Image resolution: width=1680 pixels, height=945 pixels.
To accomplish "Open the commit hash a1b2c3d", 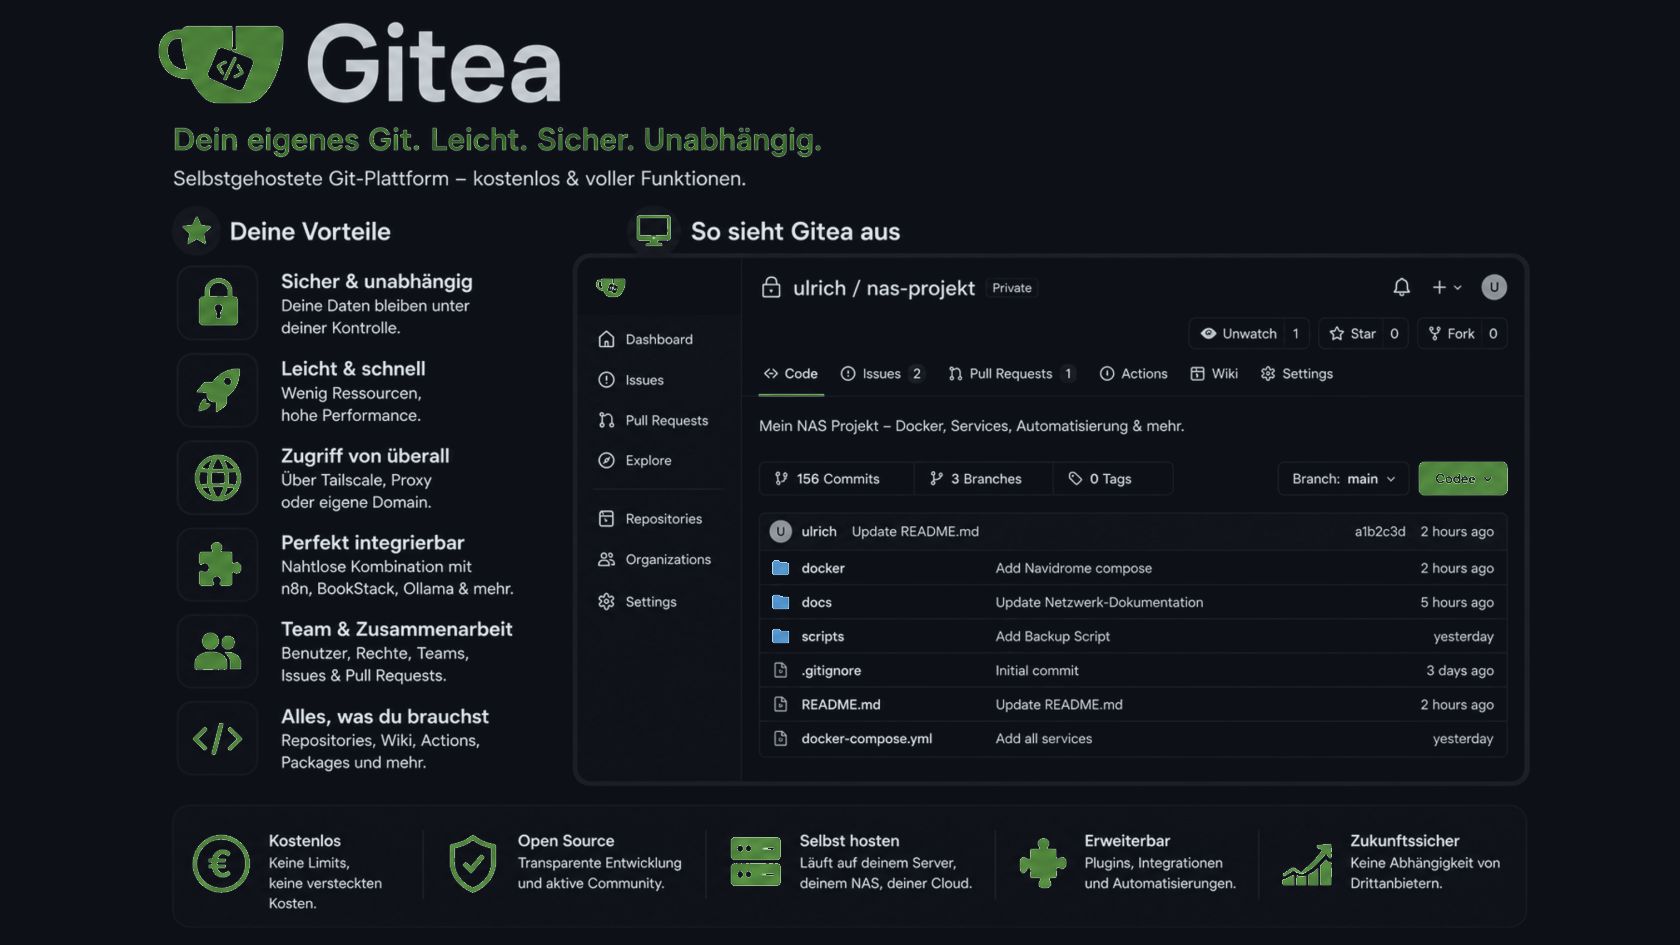I will [1379, 531].
